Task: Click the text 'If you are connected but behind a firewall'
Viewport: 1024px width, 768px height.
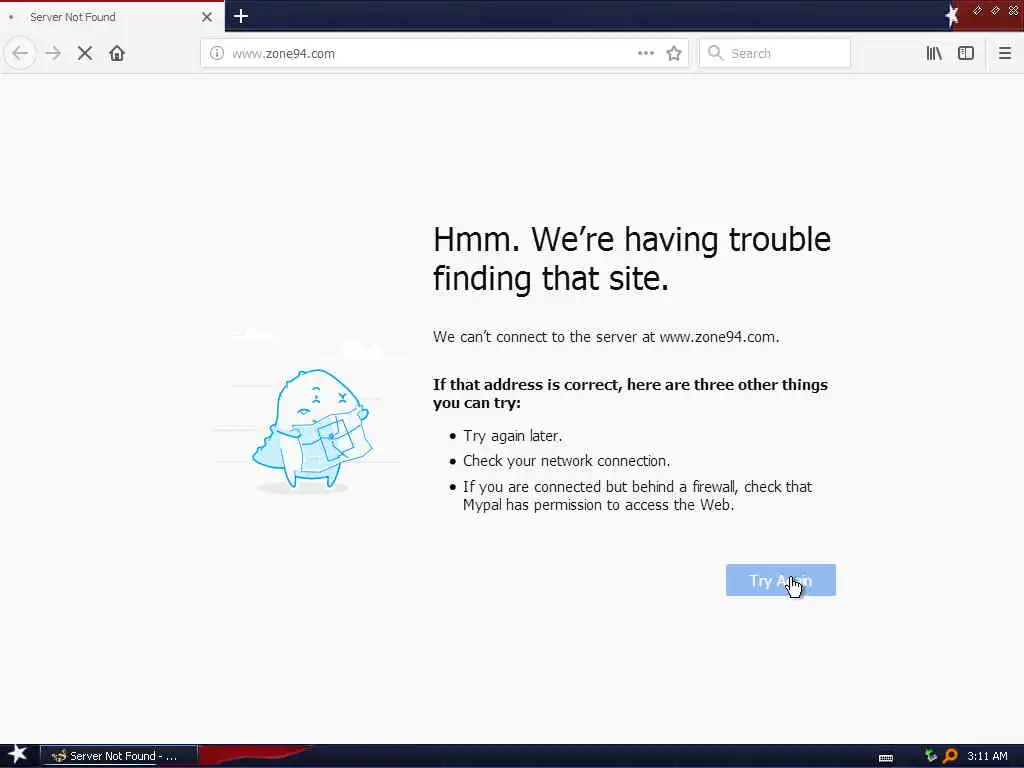Action: click(600, 487)
